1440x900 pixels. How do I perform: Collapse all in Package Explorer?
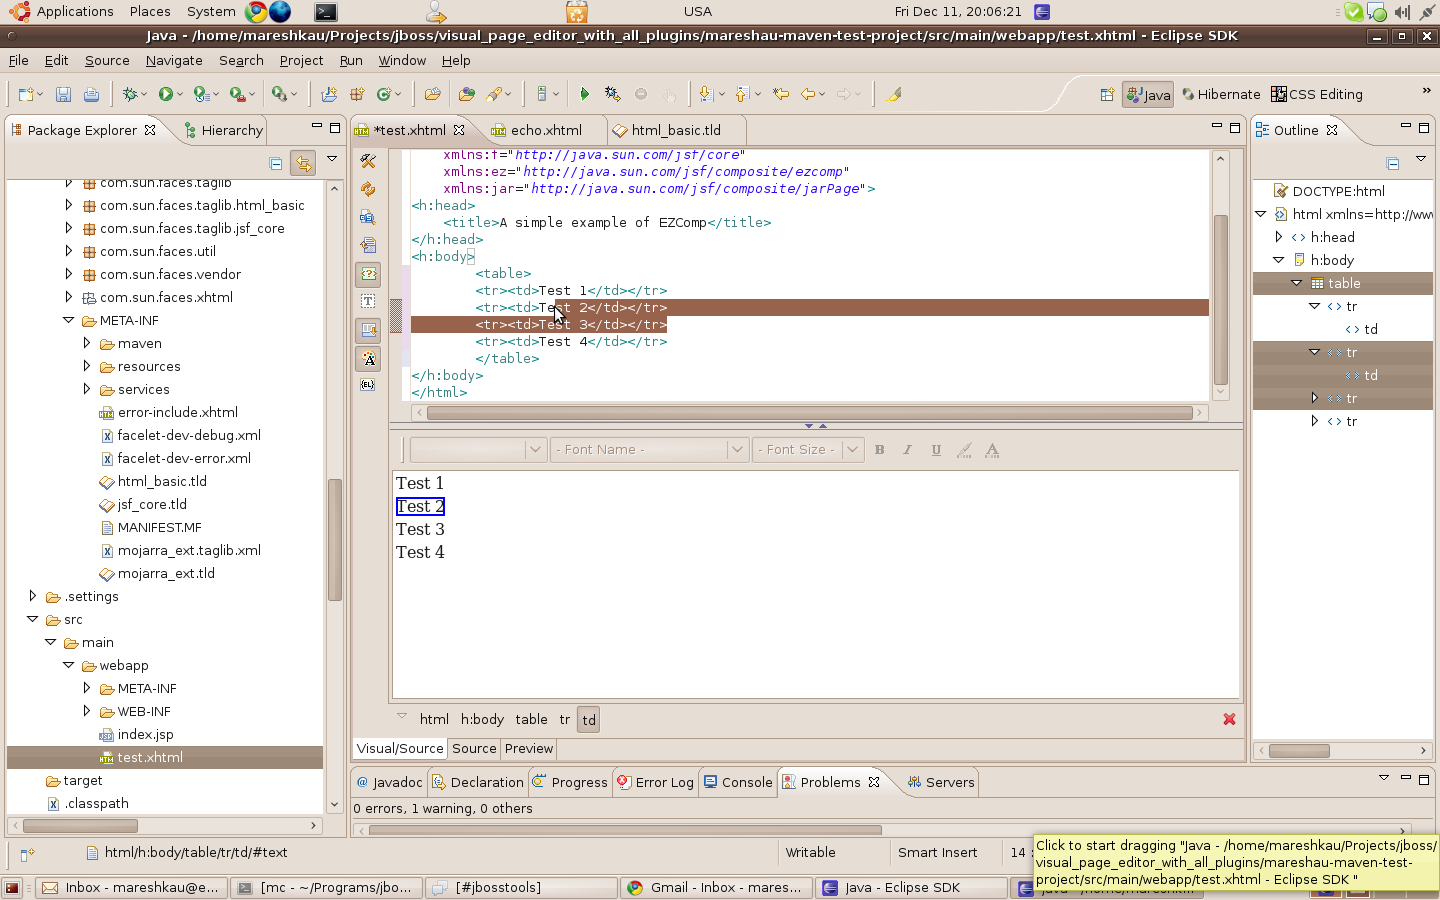pyautogui.click(x=276, y=163)
